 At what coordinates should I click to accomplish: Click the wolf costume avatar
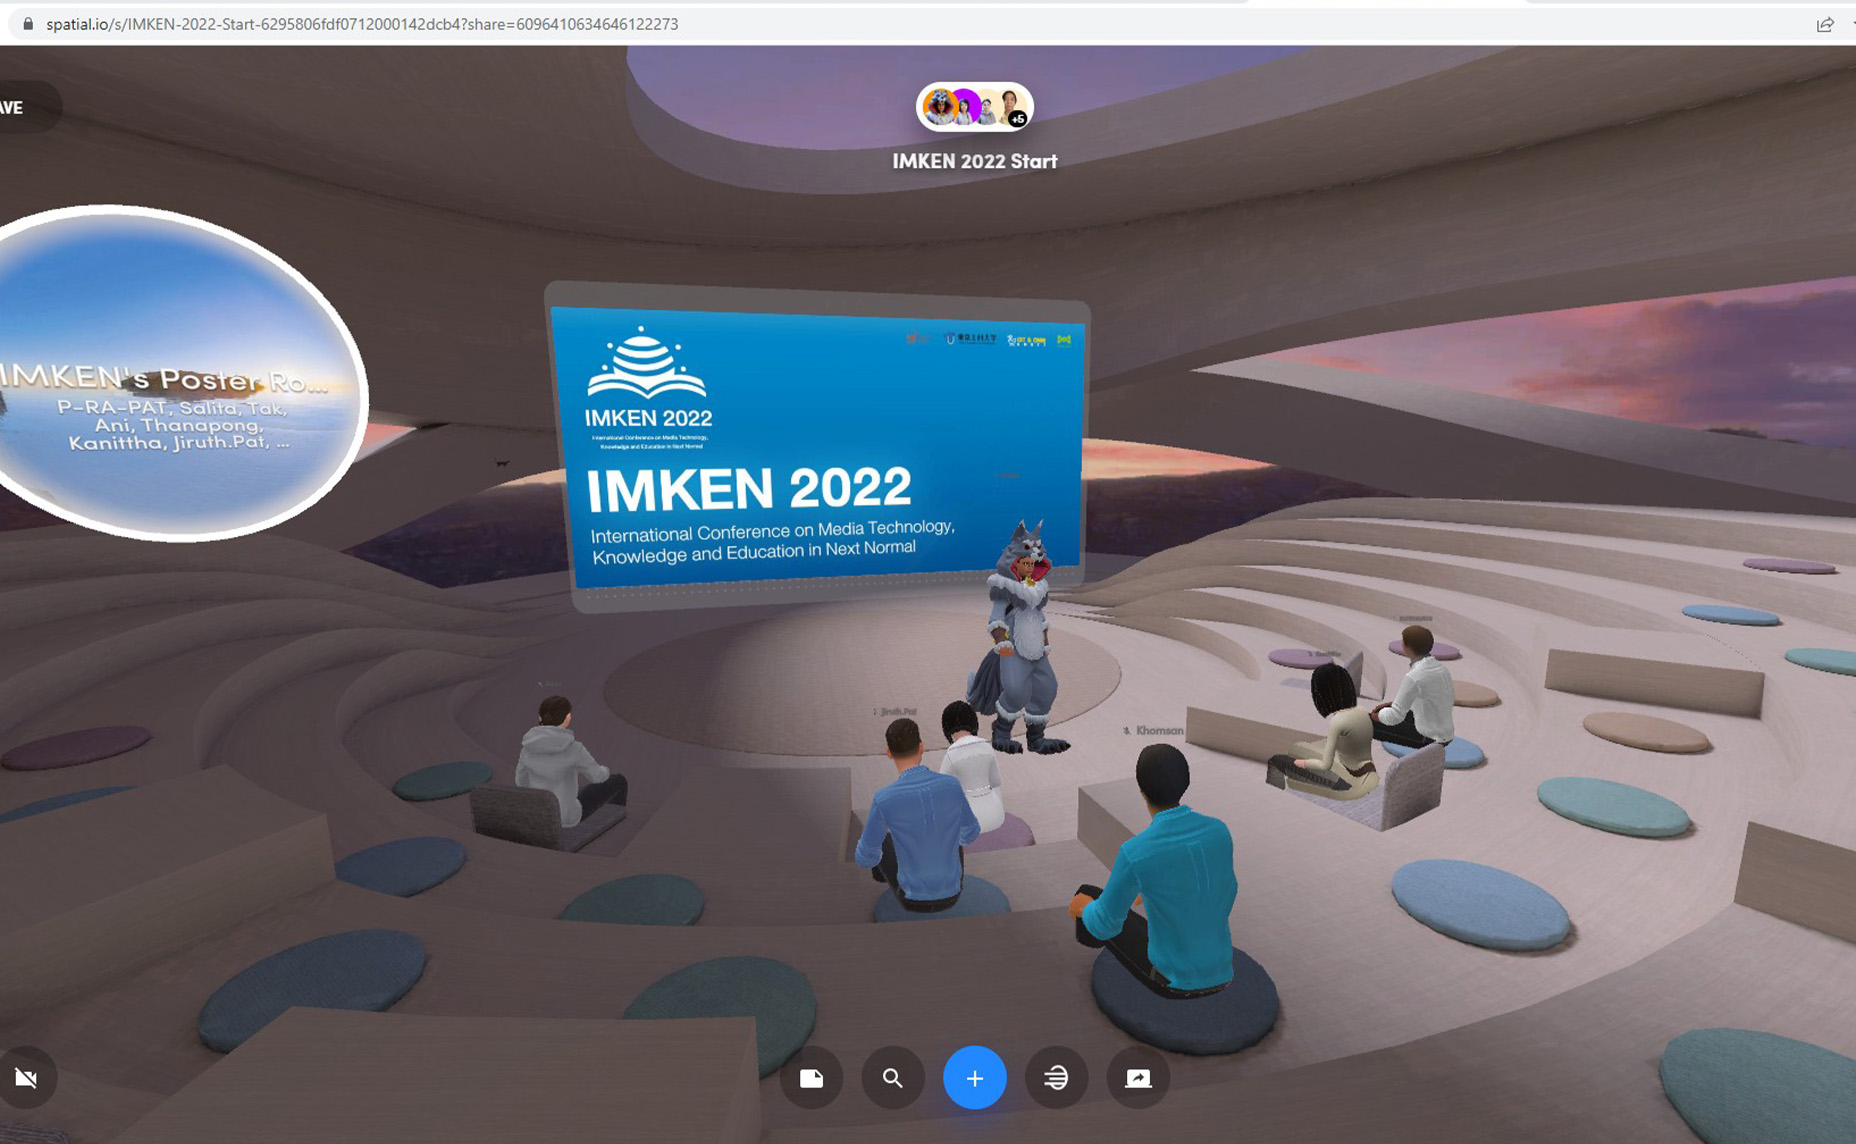pyautogui.click(x=1020, y=640)
